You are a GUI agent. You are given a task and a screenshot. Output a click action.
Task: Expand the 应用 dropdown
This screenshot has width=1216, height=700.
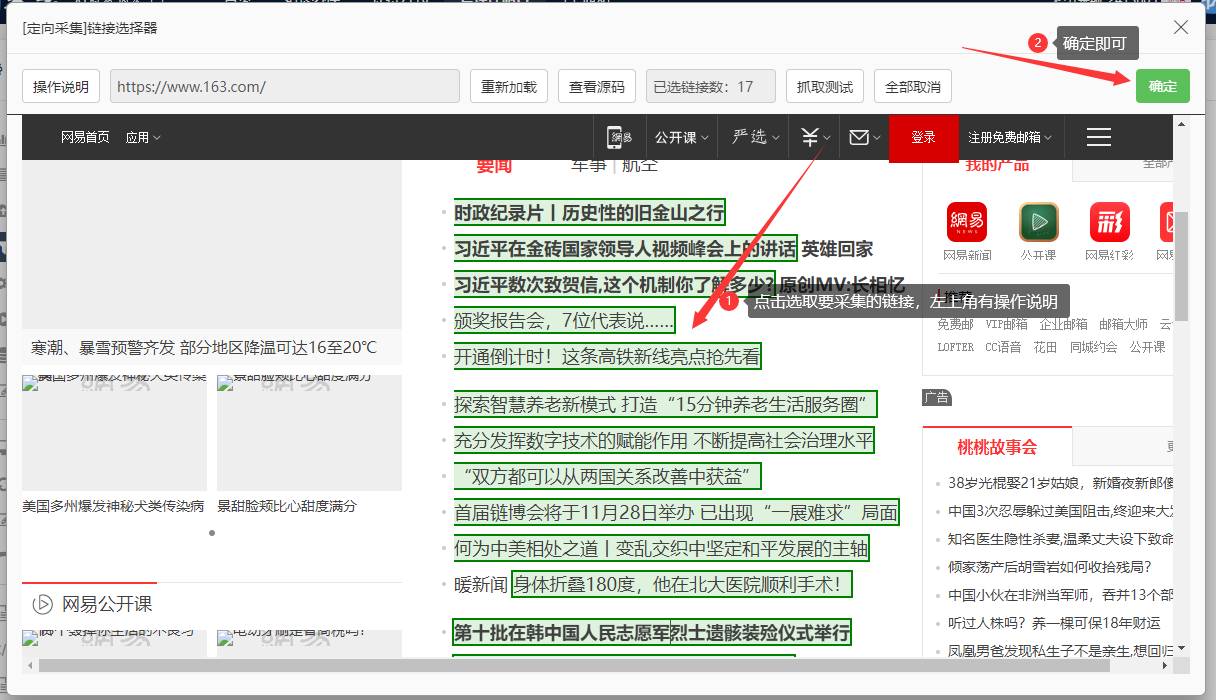coord(143,137)
